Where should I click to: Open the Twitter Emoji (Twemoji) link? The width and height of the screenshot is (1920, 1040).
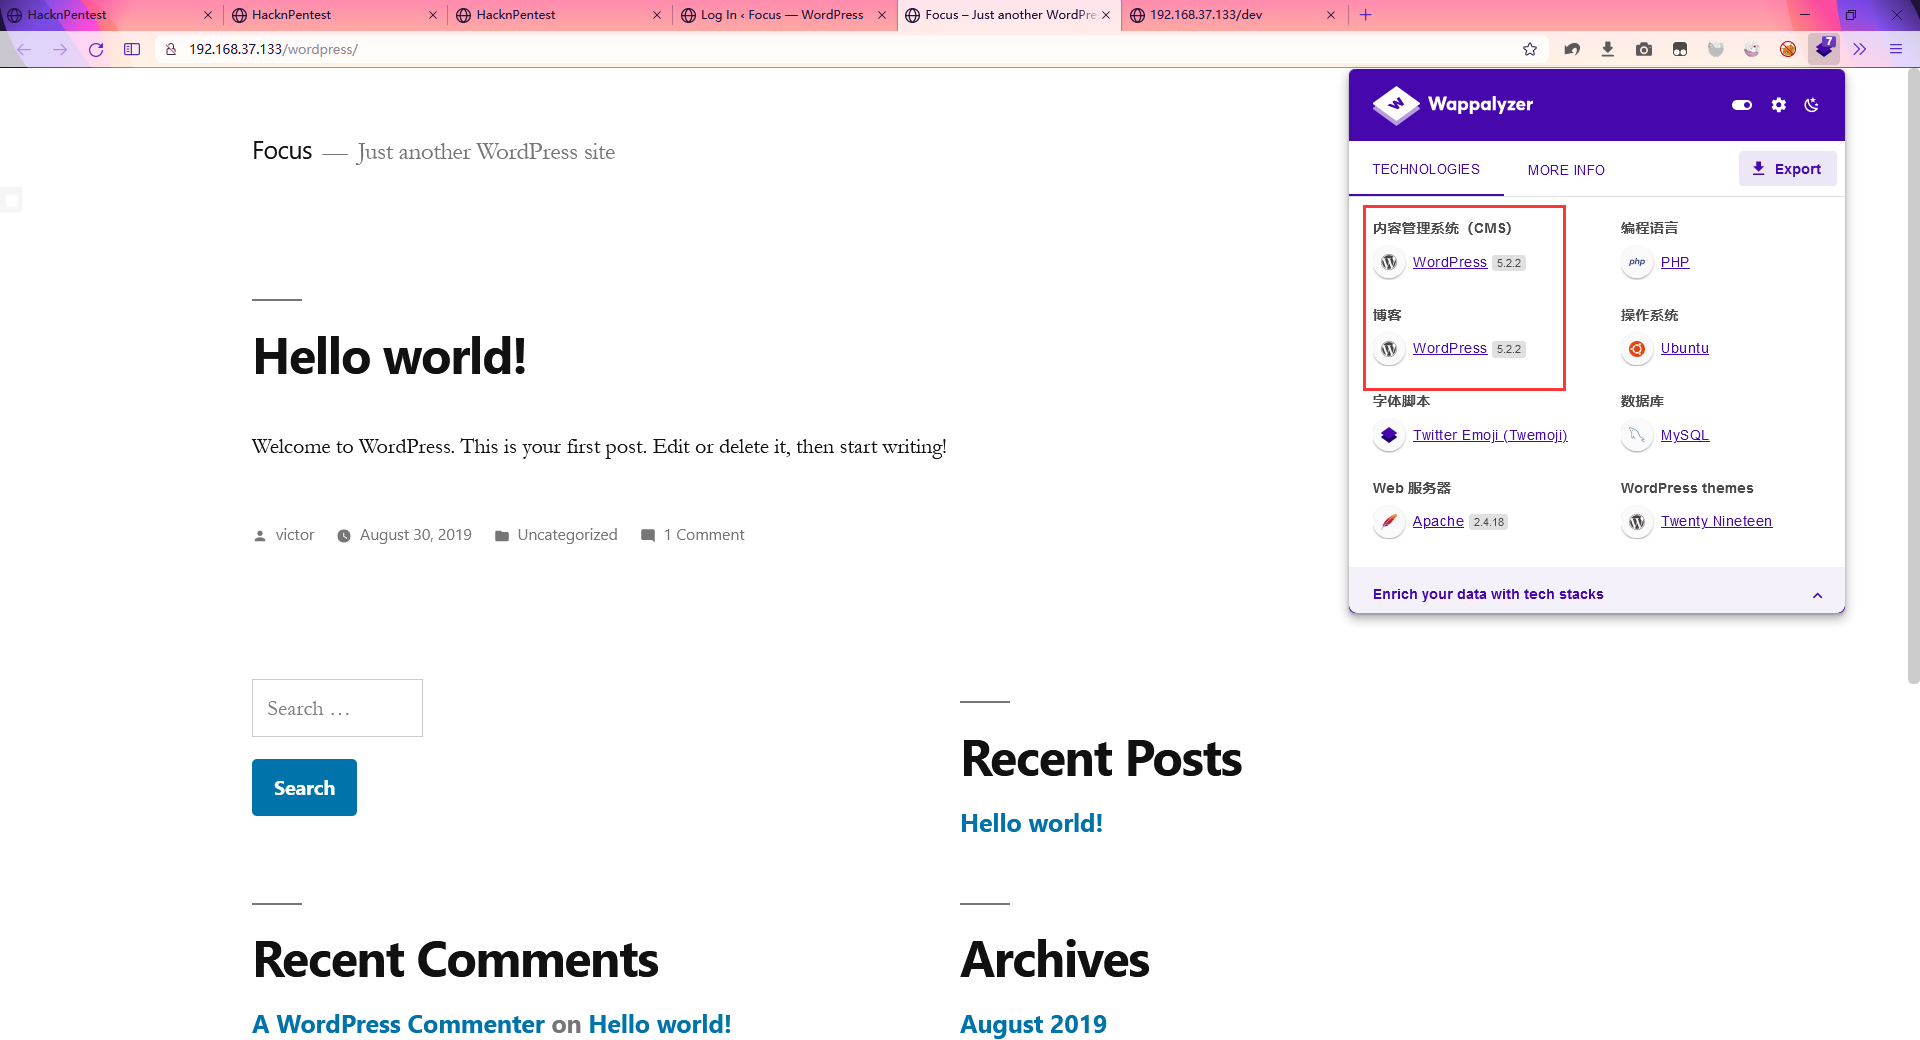tap(1490, 435)
